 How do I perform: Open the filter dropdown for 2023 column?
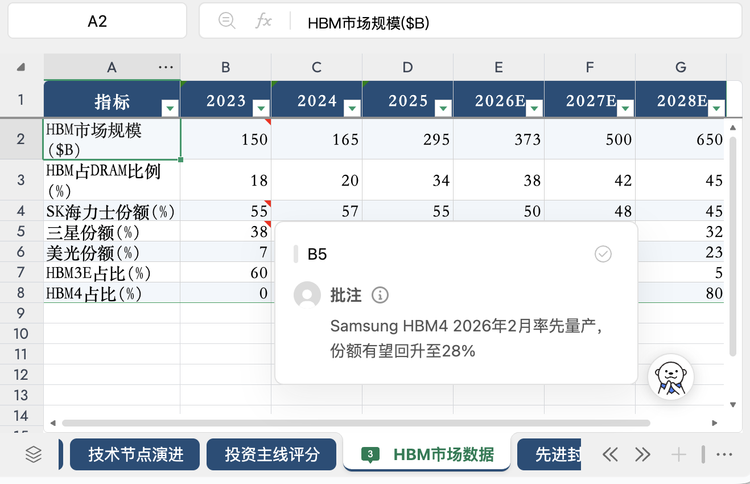pos(260,107)
